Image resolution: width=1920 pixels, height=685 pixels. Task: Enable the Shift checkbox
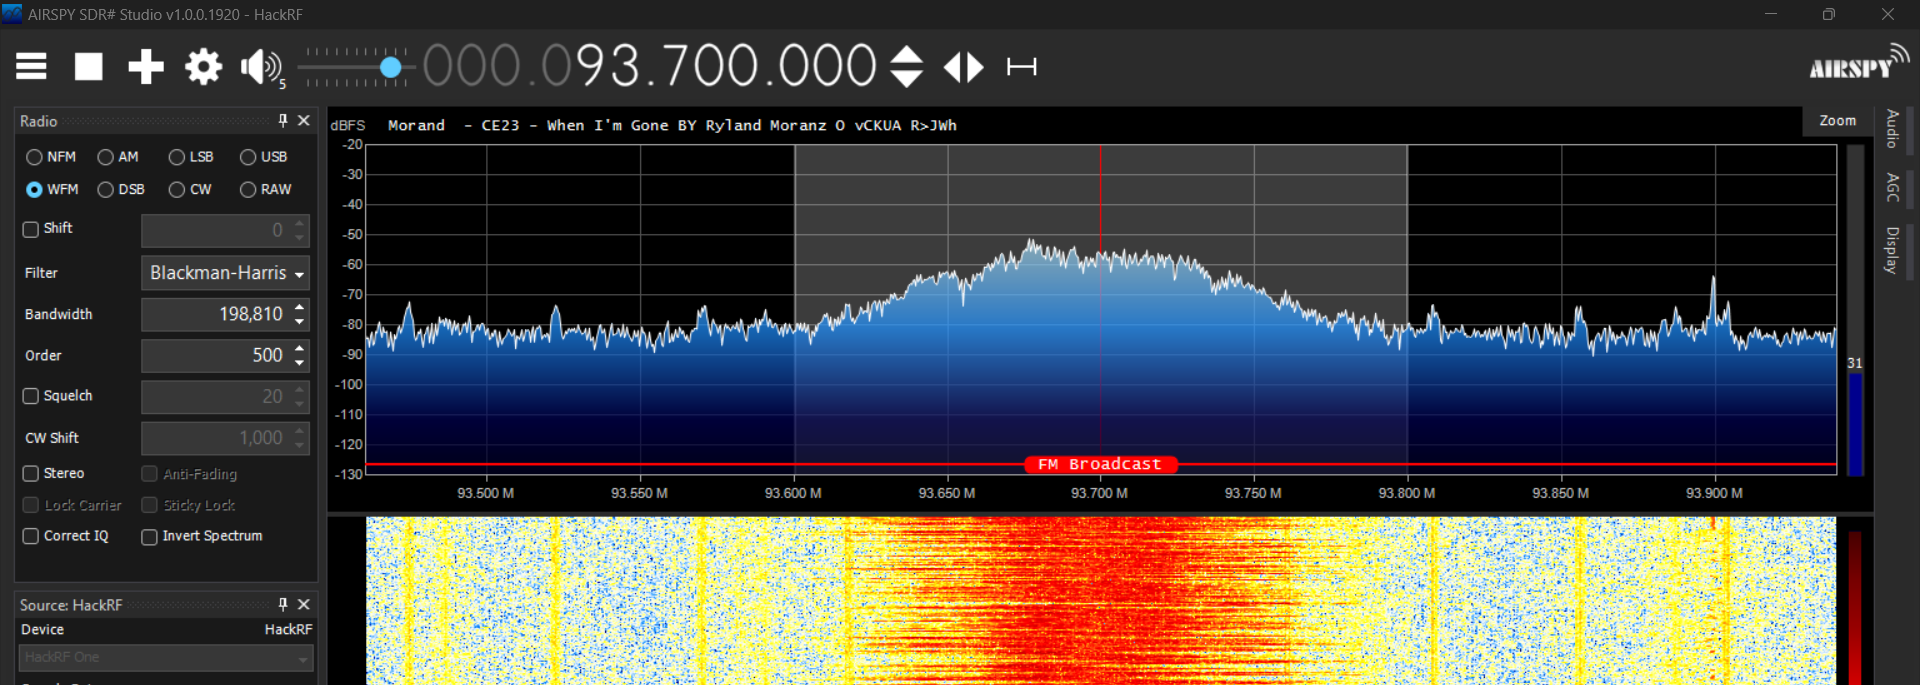31,229
